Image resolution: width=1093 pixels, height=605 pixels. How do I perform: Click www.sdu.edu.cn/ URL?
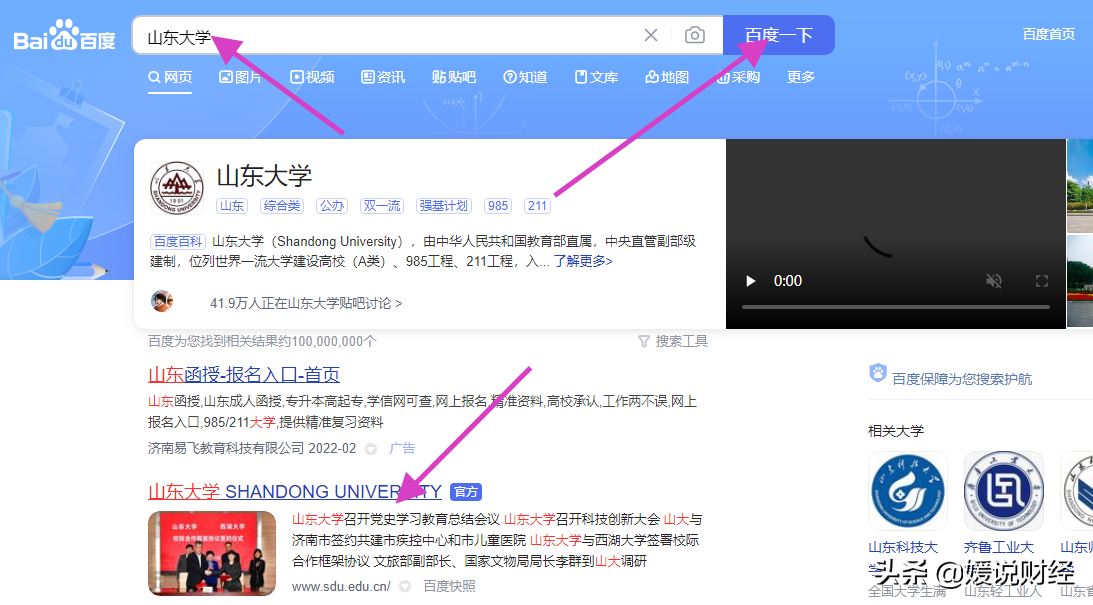(341, 586)
